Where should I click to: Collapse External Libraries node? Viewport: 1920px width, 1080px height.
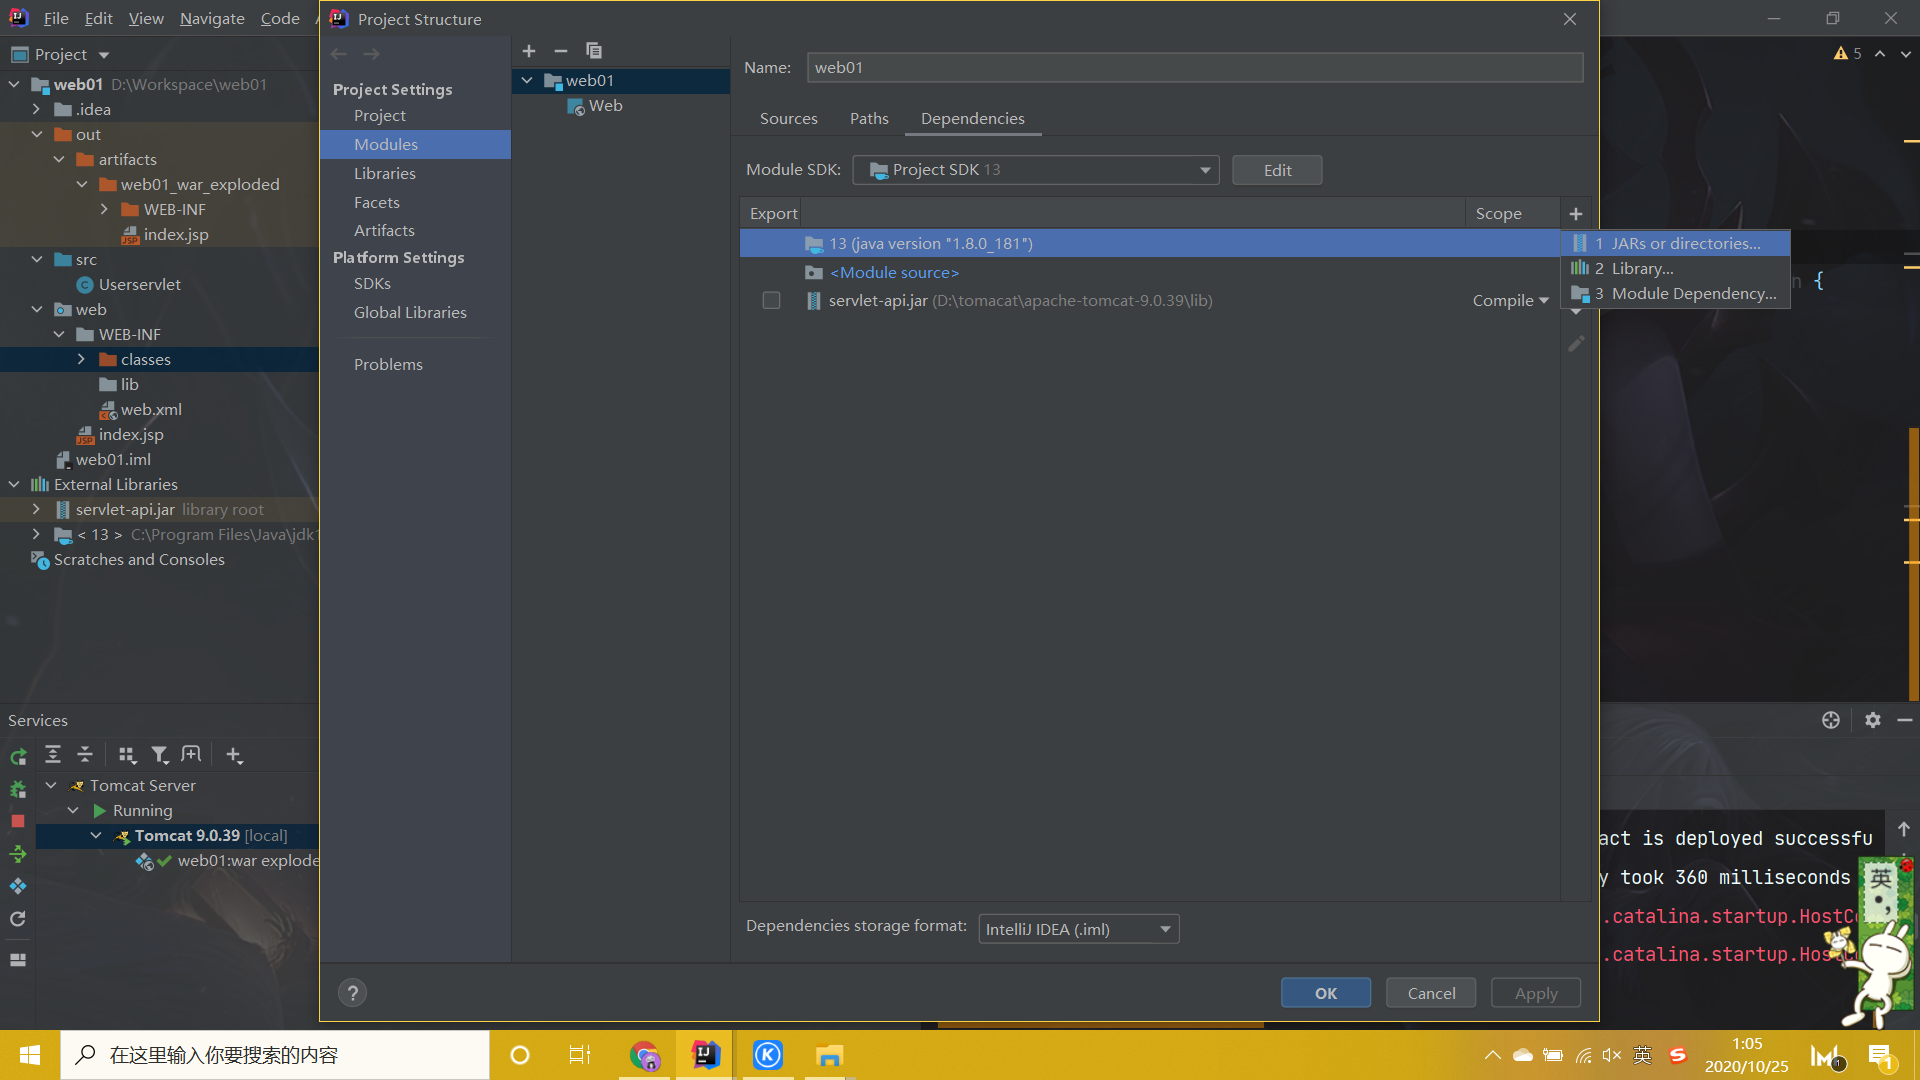(14, 484)
